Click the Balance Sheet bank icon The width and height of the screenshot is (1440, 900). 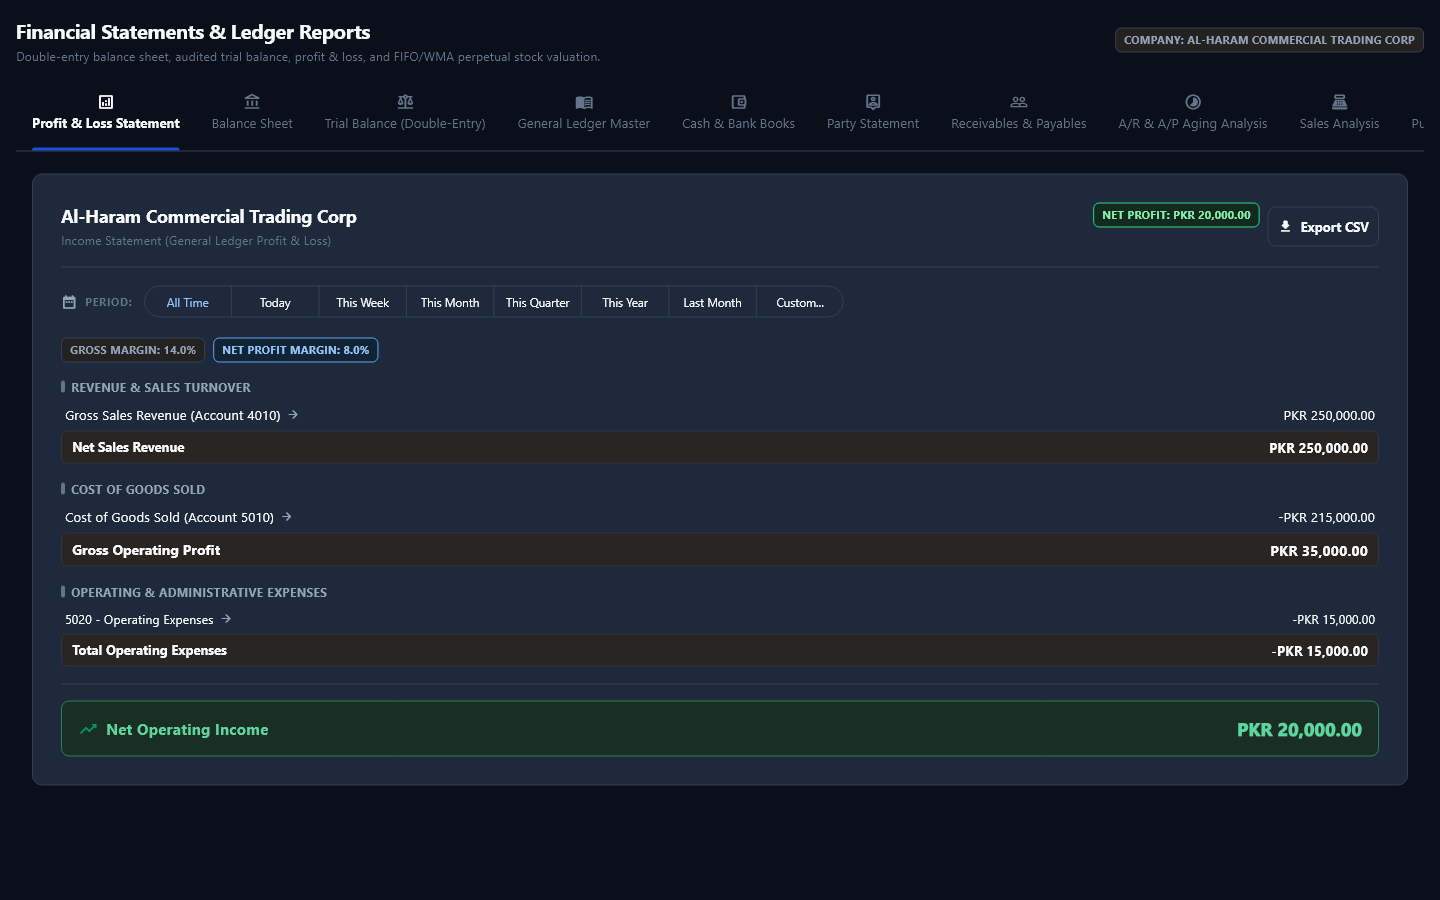coord(252,102)
